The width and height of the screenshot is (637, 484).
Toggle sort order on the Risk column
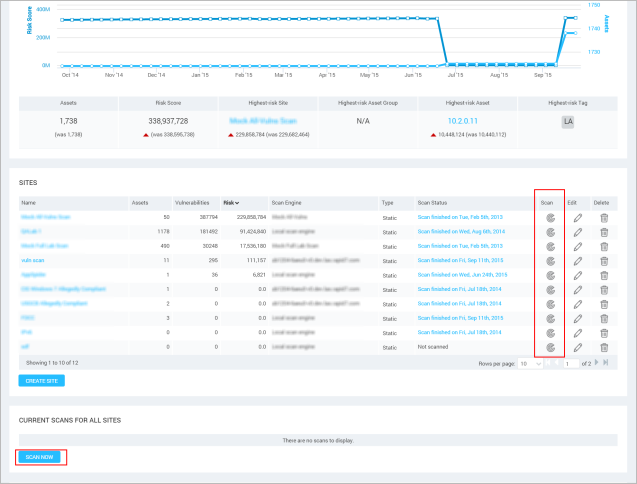tap(231, 201)
